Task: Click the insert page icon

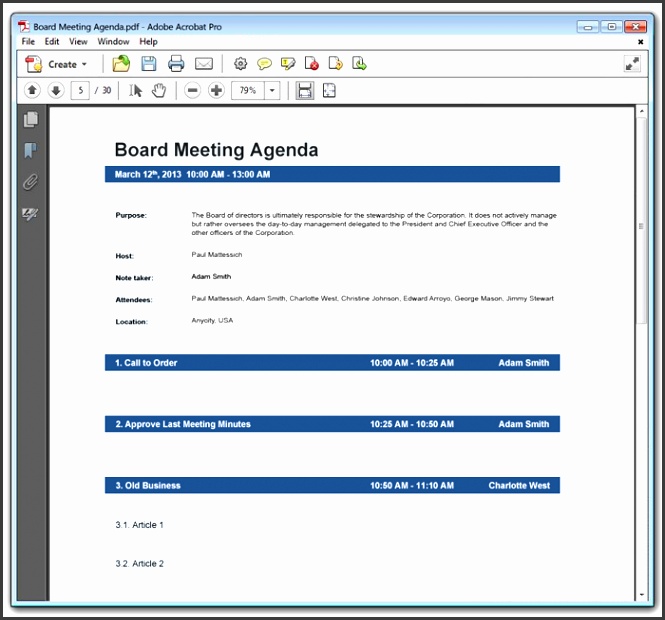Action: tap(359, 64)
